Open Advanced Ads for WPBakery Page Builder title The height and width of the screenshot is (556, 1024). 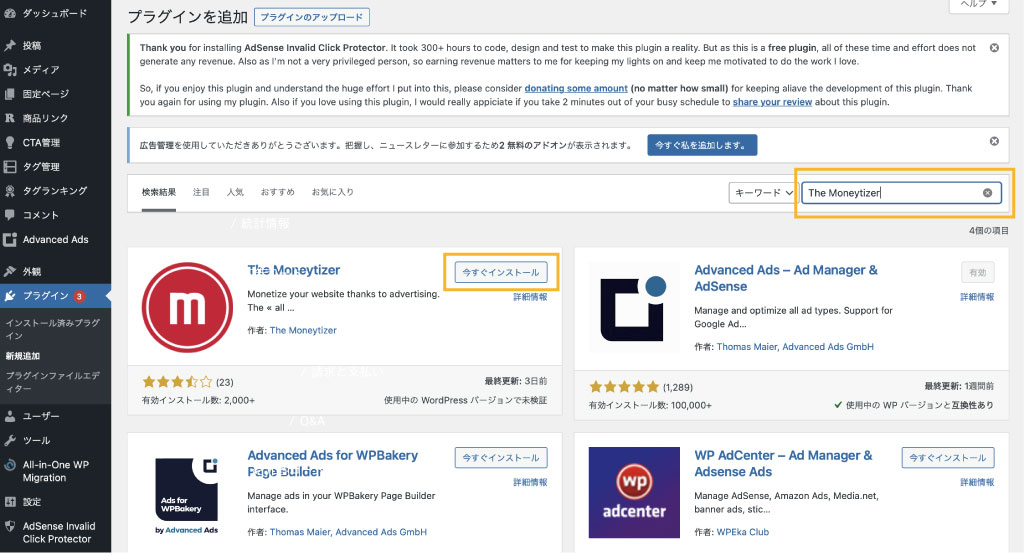pyautogui.click(x=332, y=463)
